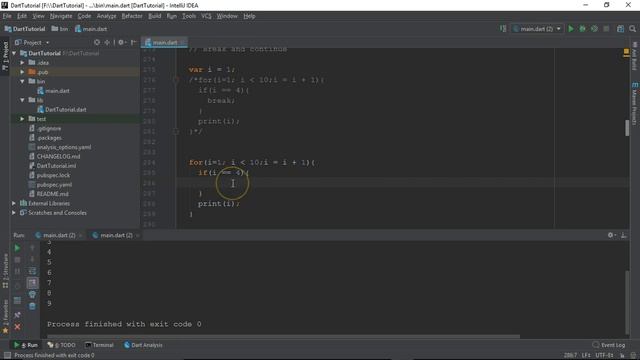Run main.dart with the green toolbar Run button
Viewport: 640px width, 360px height.
pyautogui.click(x=571, y=29)
